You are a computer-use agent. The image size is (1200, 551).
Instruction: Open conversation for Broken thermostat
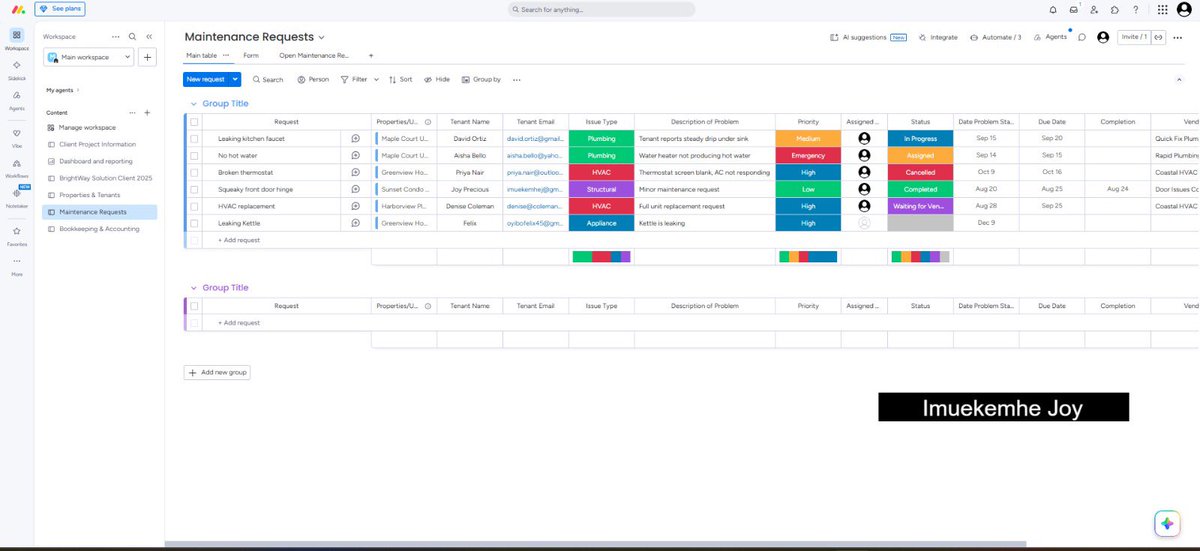click(x=355, y=172)
